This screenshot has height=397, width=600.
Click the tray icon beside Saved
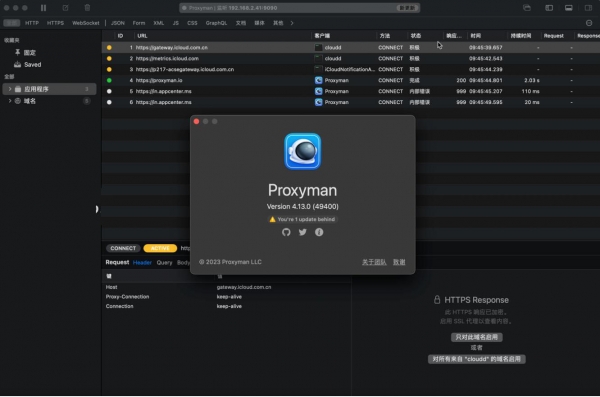[17, 64]
